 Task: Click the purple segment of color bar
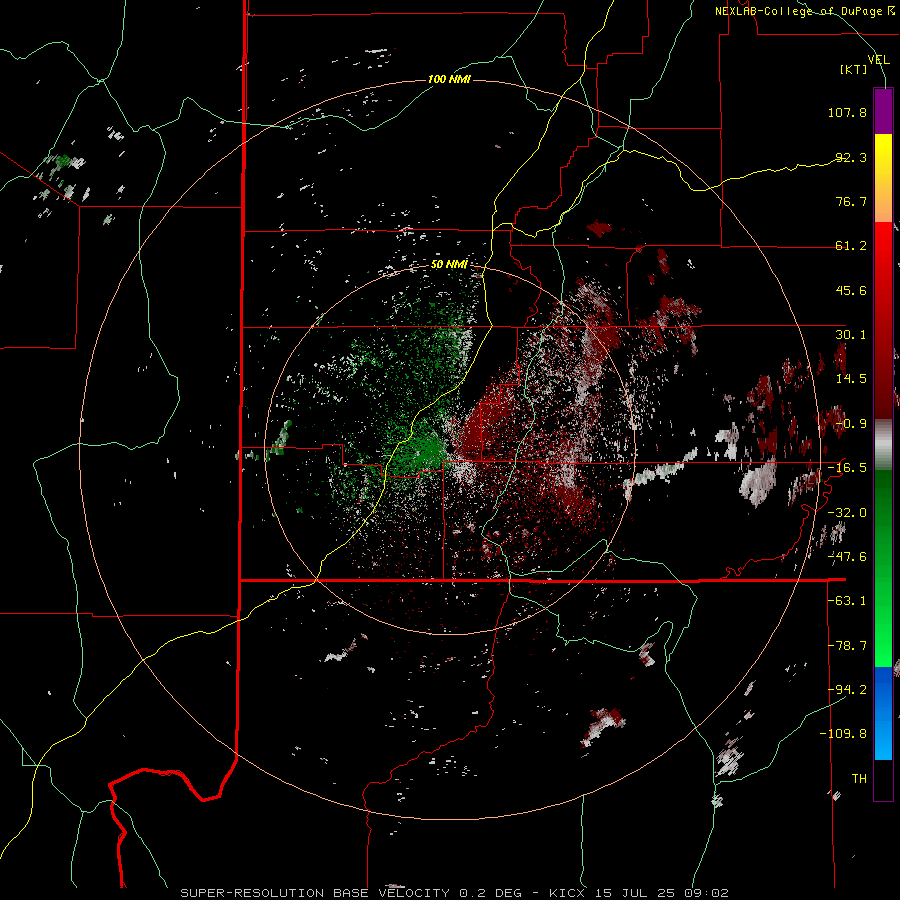point(883,111)
